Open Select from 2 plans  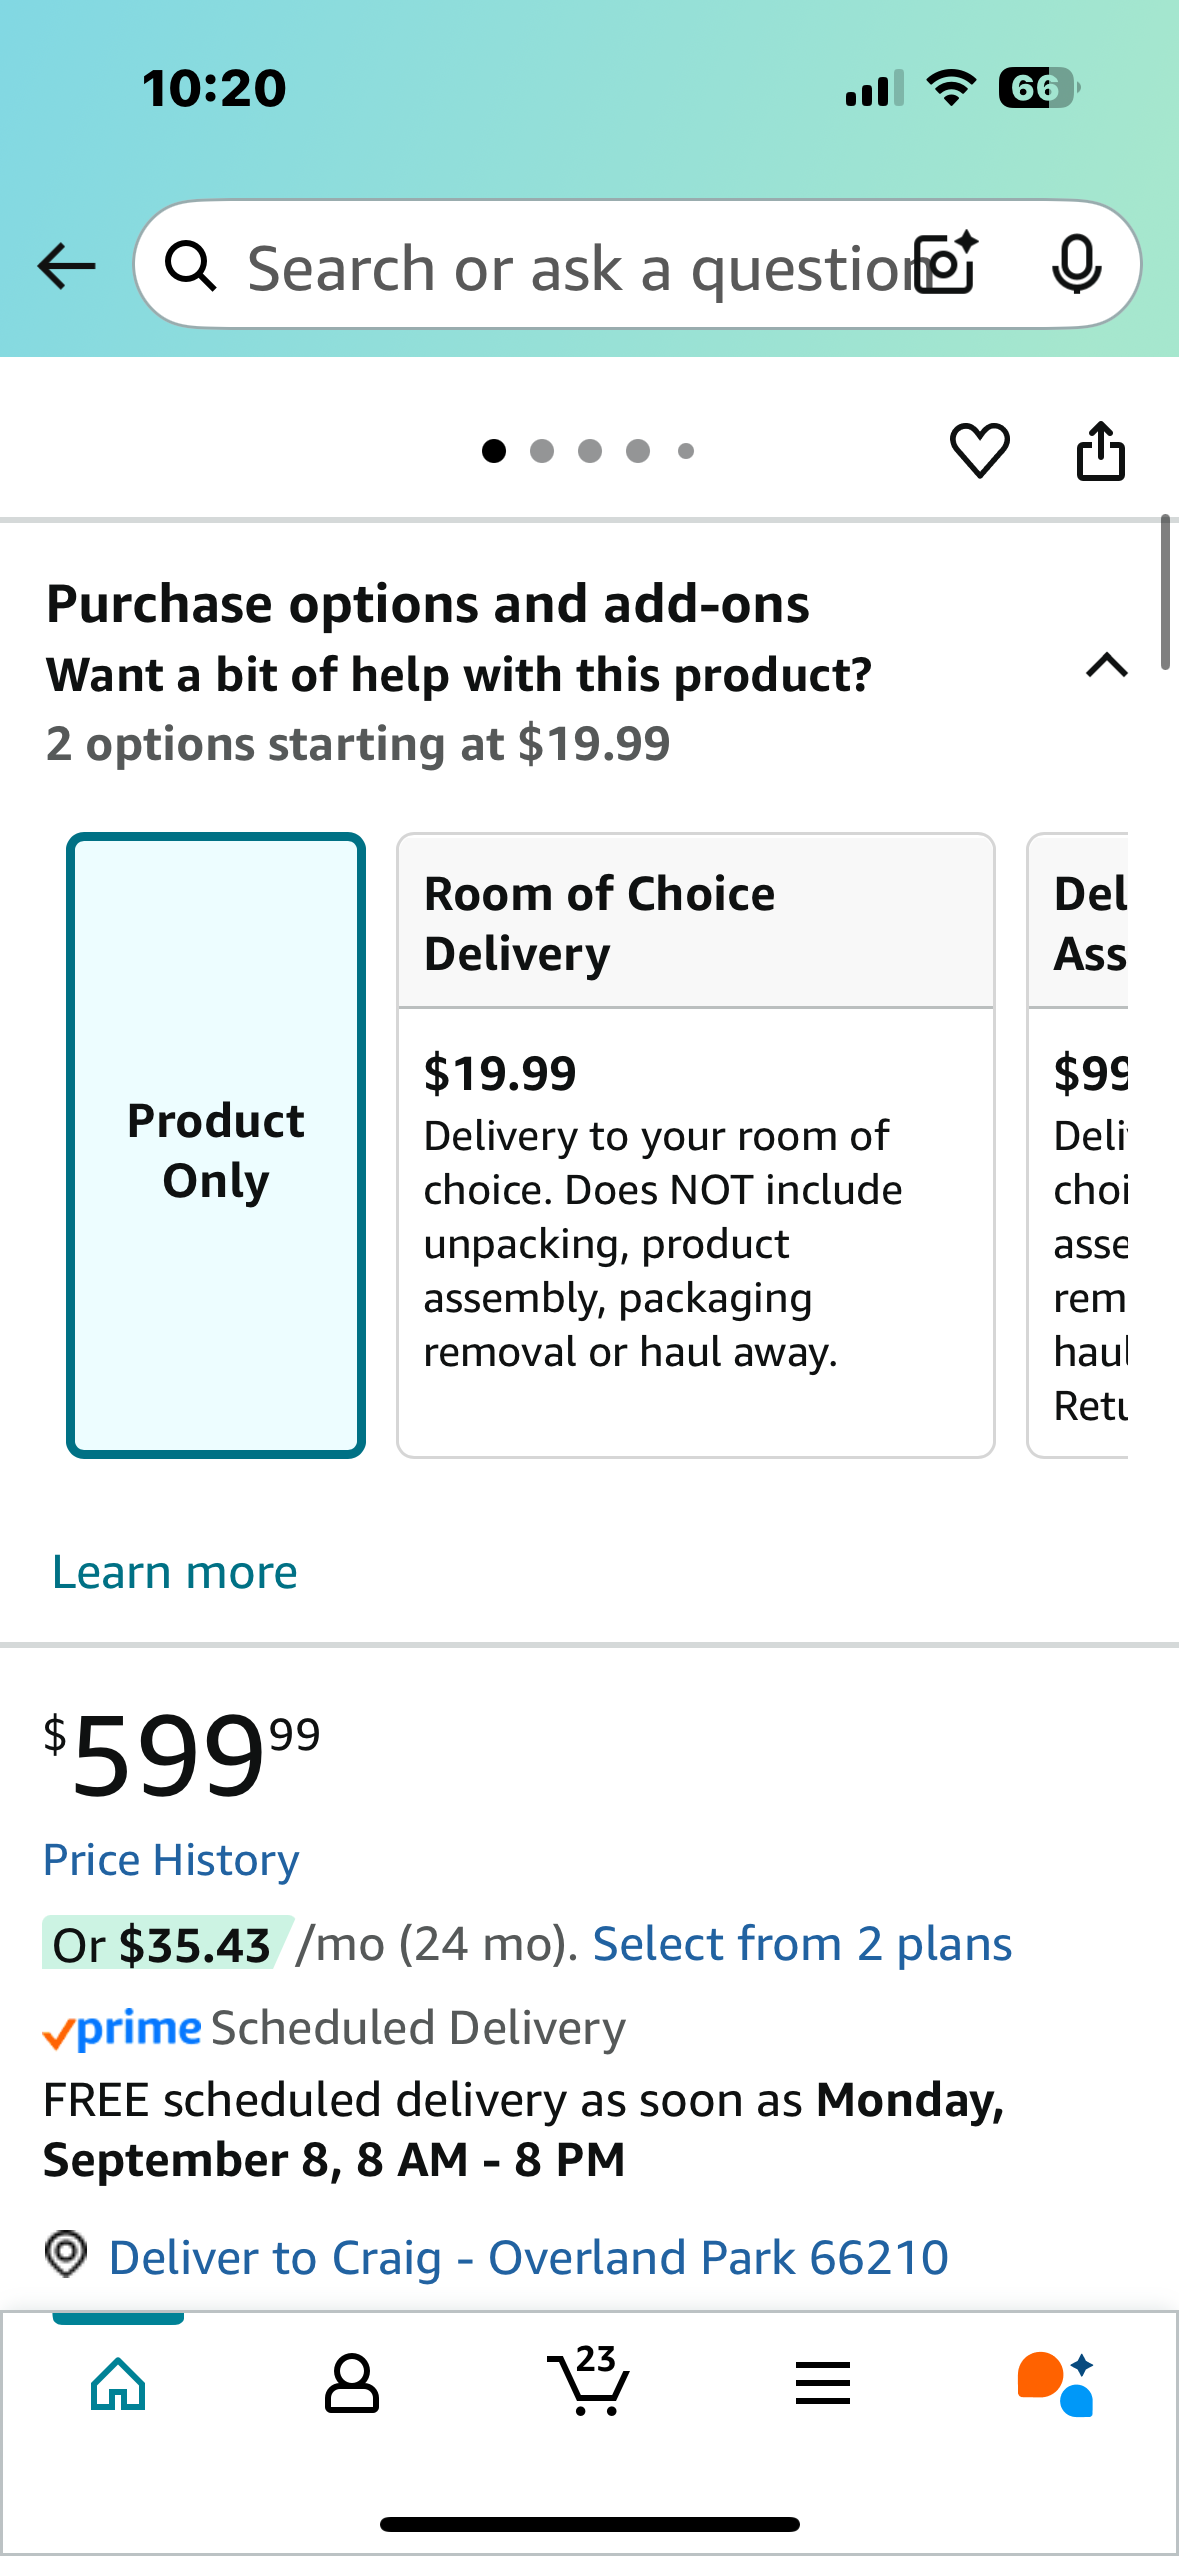coord(802,1944)
